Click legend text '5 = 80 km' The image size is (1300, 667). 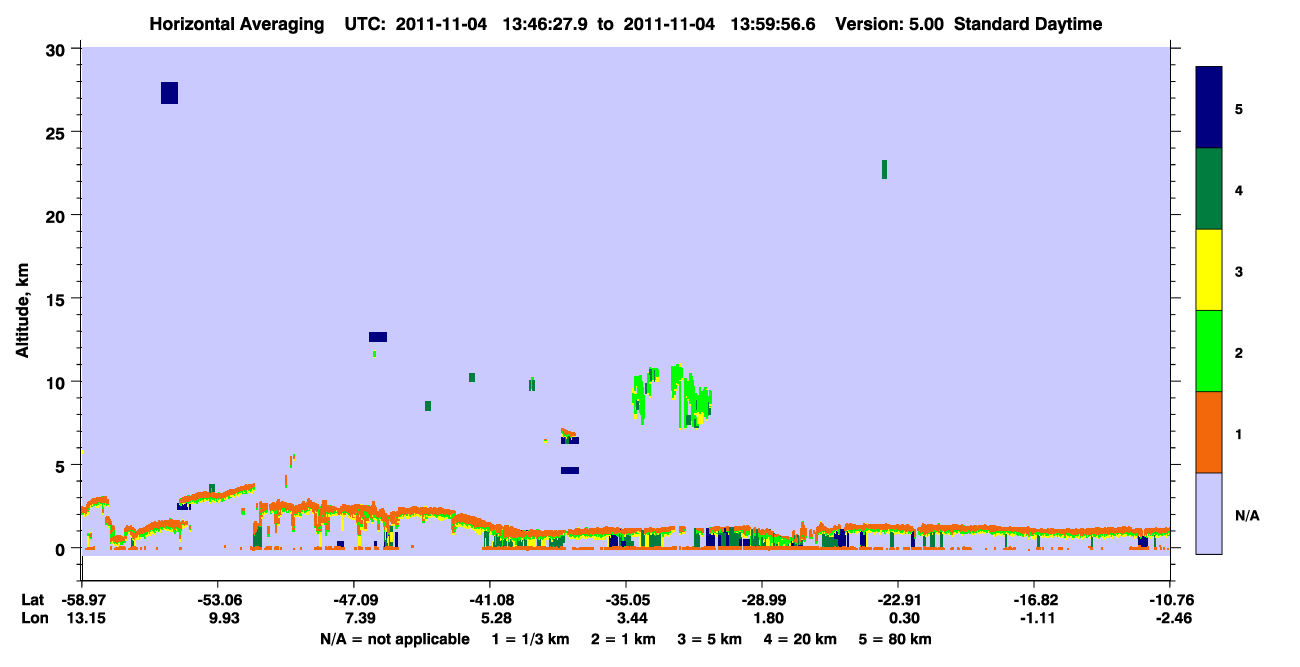(x=897, y=639)
